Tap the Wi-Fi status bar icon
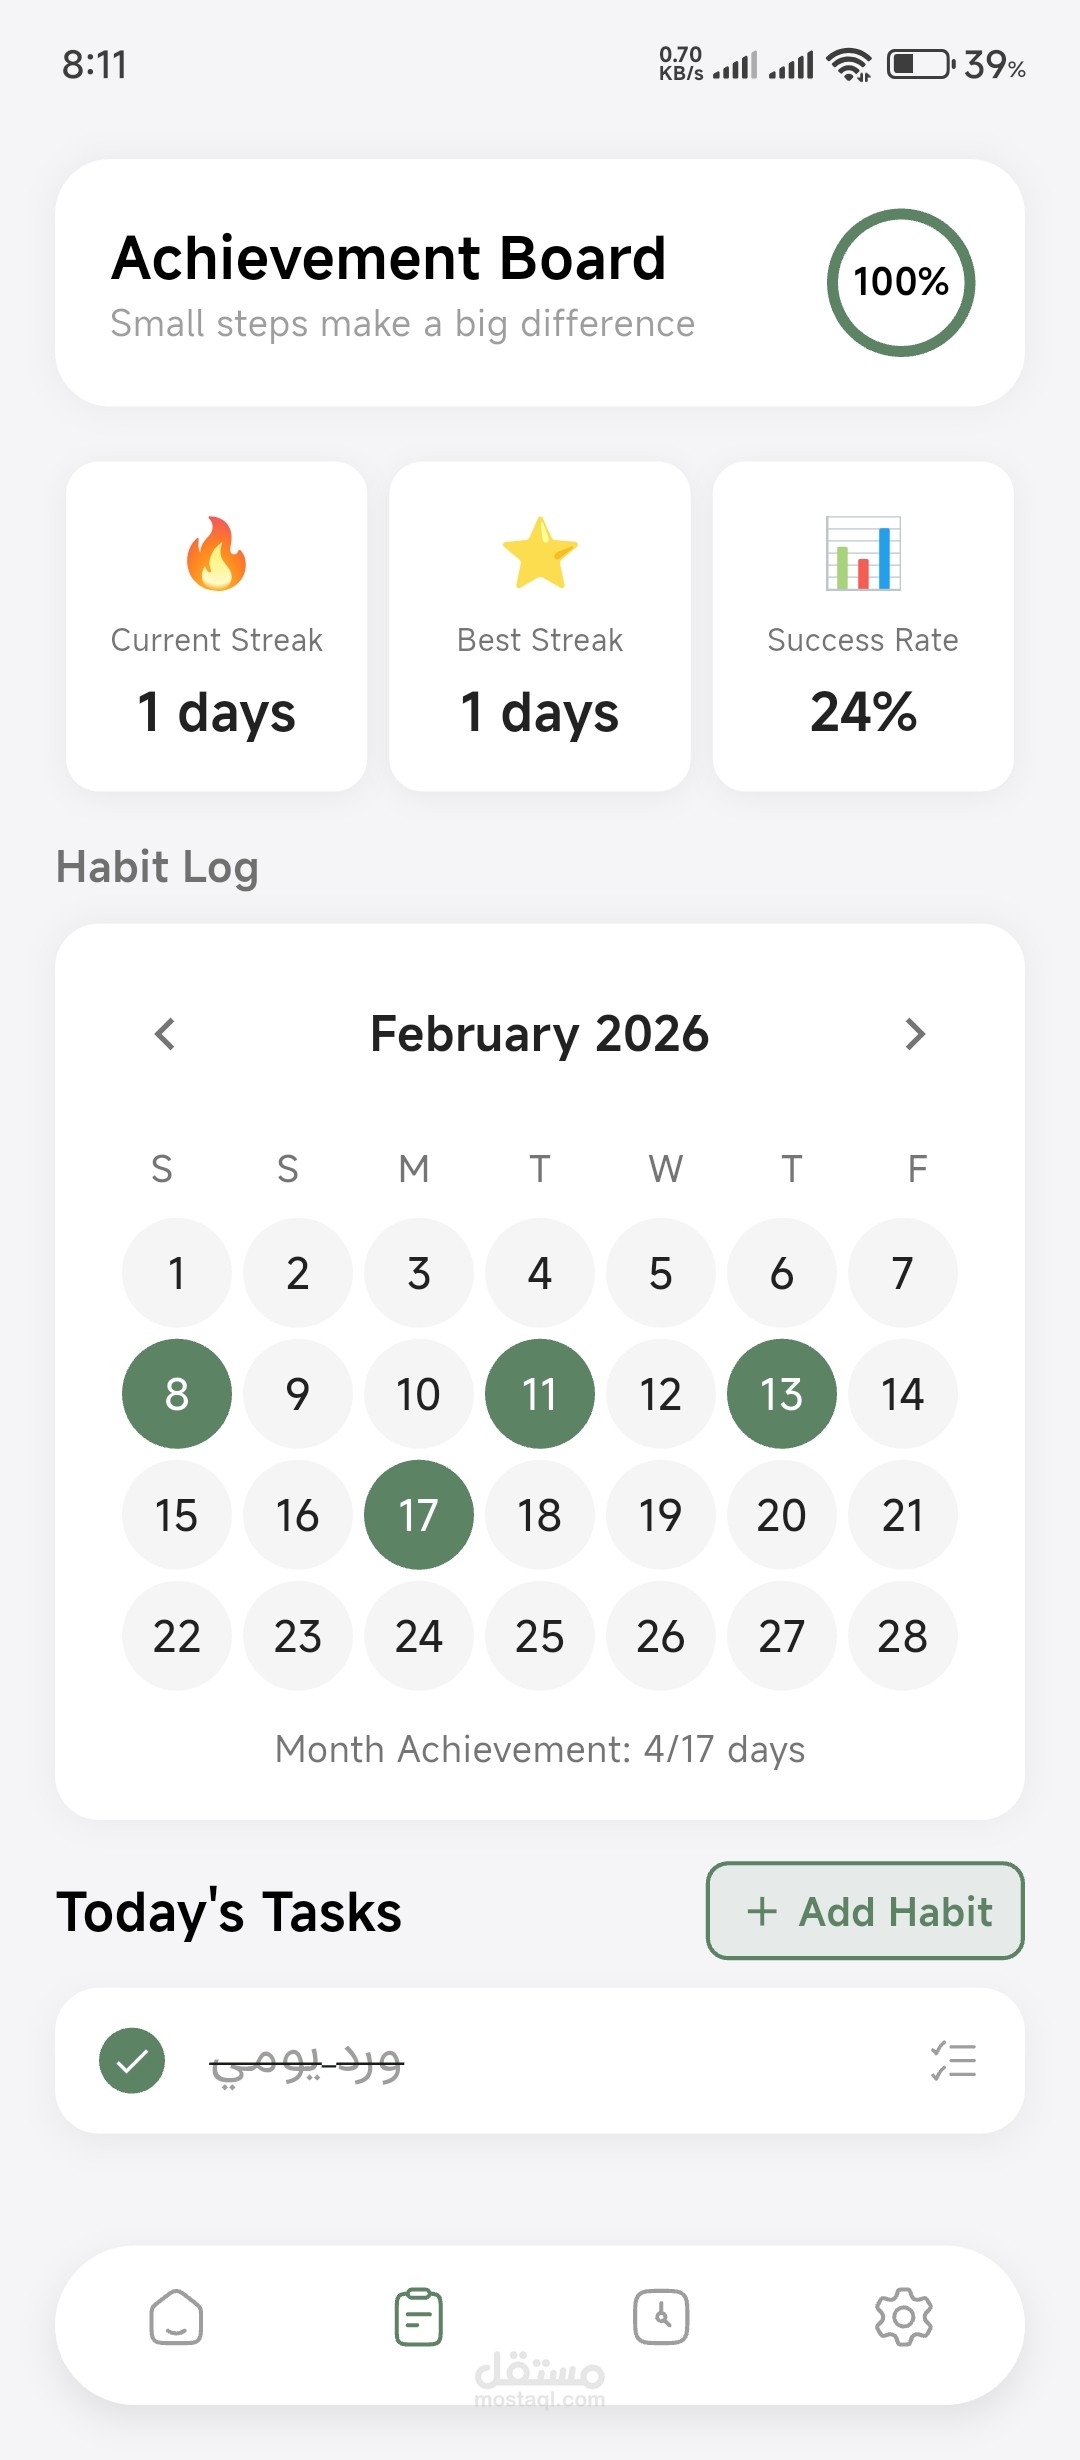 [850, 65]
